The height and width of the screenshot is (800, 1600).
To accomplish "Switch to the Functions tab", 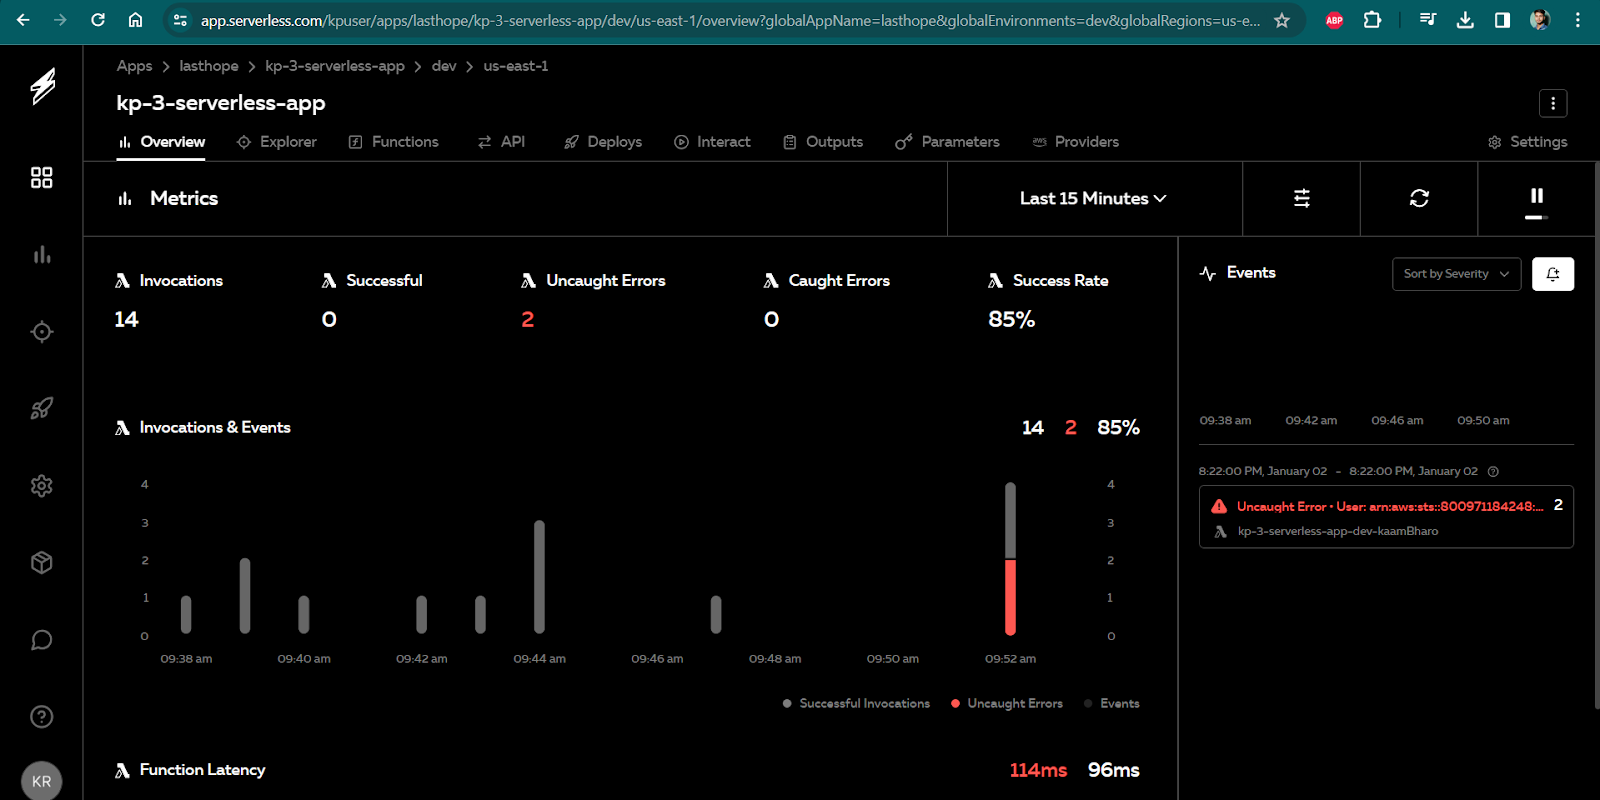I will point(393,142).
